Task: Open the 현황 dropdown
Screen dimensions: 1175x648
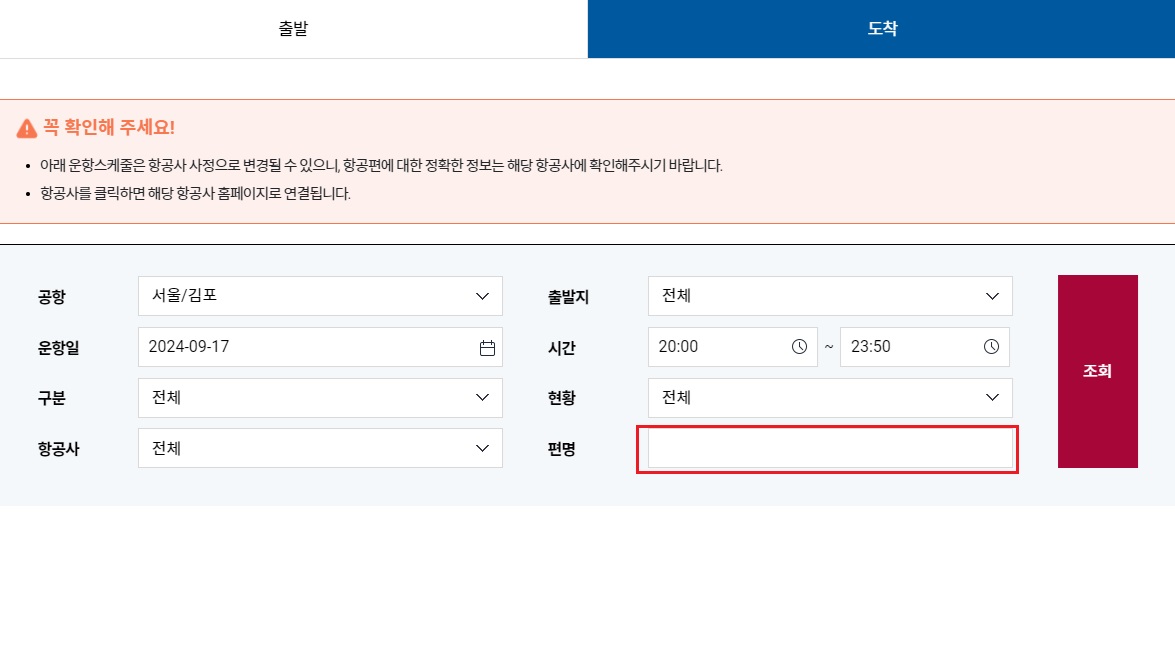Action: [x=830, y=397]
